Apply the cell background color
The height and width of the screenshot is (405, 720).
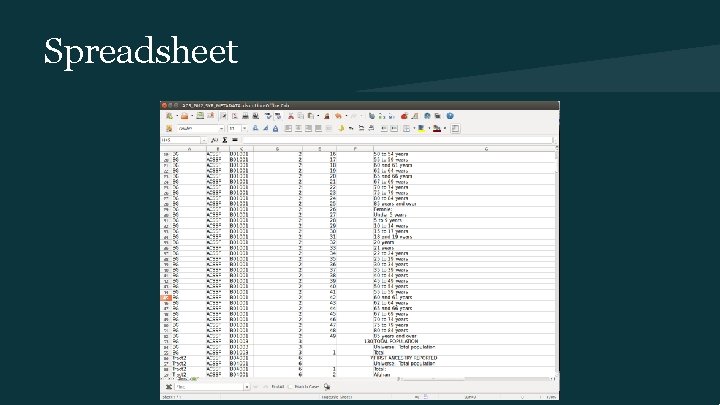pyautogui.click(x=421, y=129)
